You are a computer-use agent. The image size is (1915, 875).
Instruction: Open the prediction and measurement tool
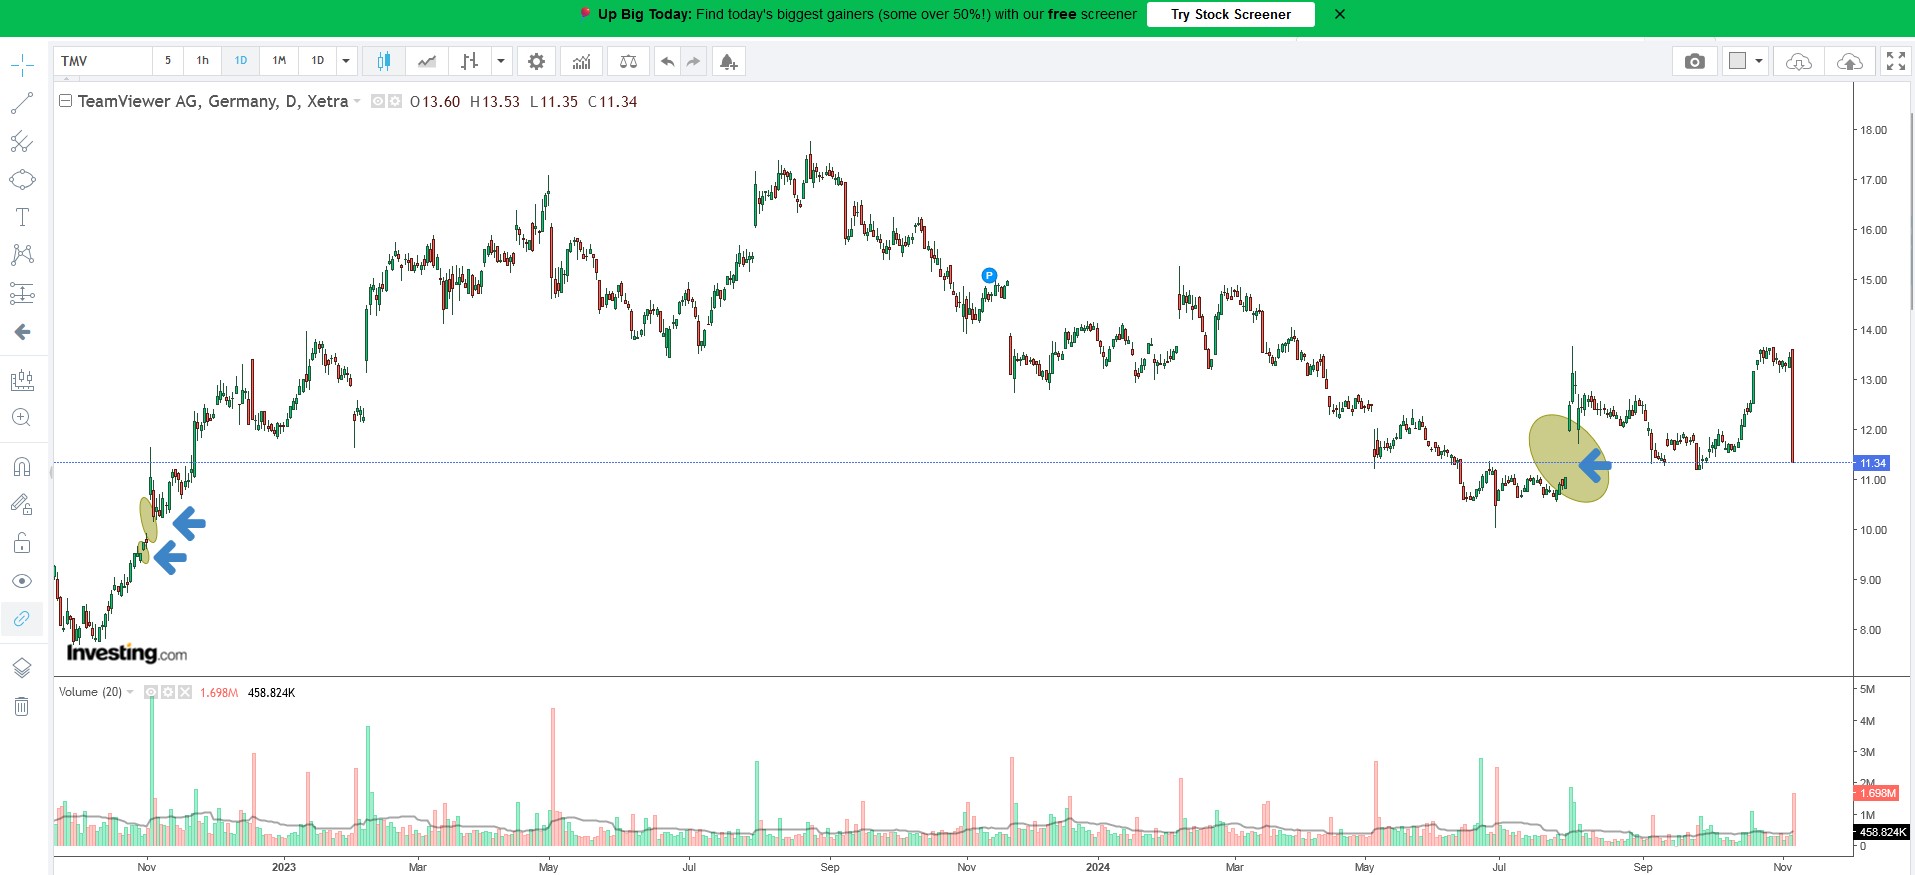[x=22, y=293]
